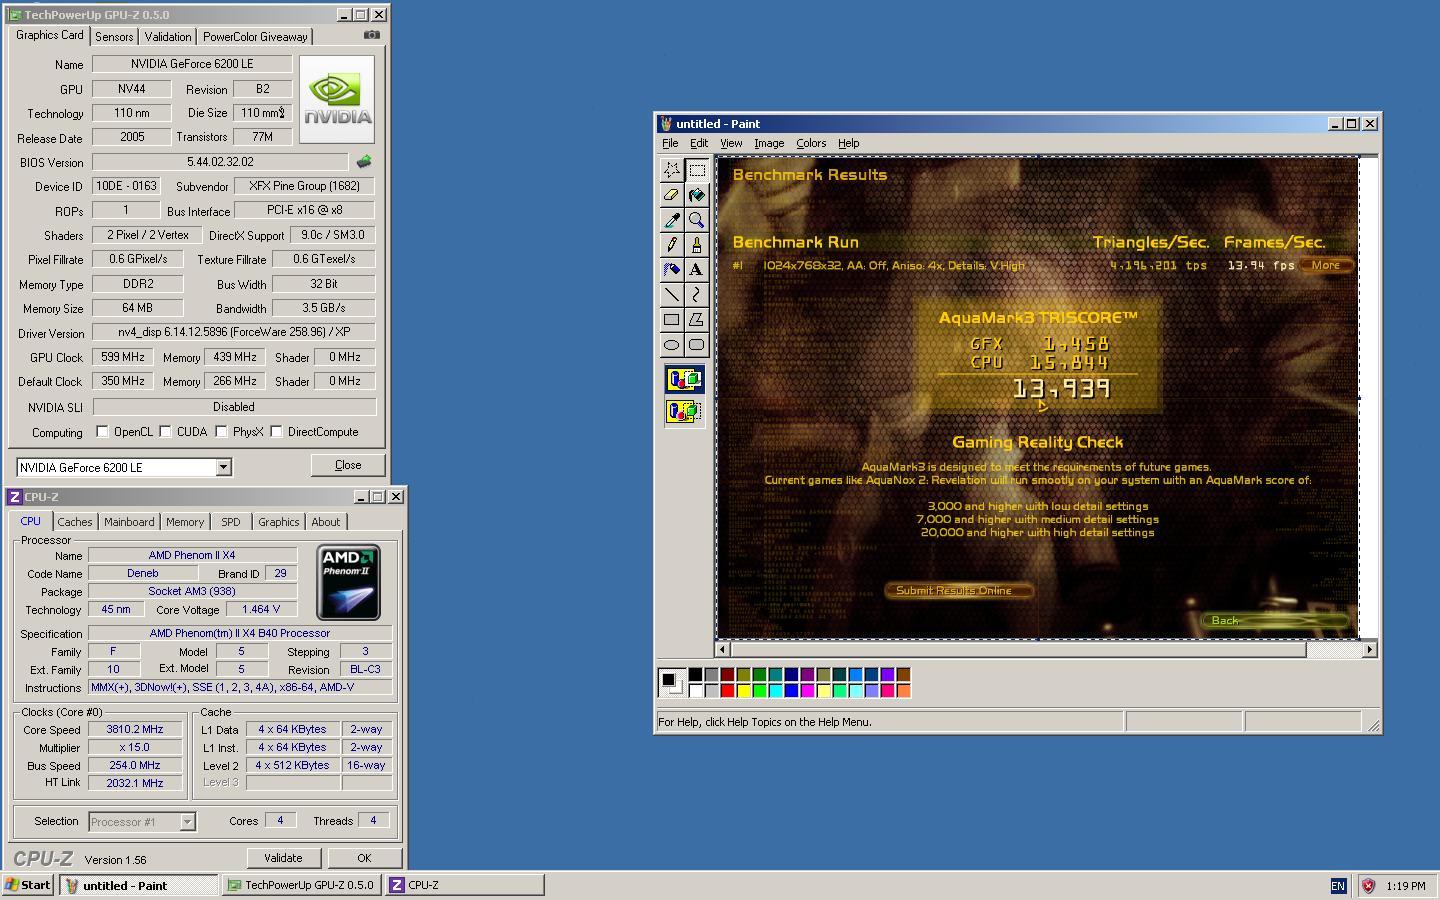Choose the Fill With Color bucket tool
The width and height of the screenshot is (1440, 900).
(697, 195)
